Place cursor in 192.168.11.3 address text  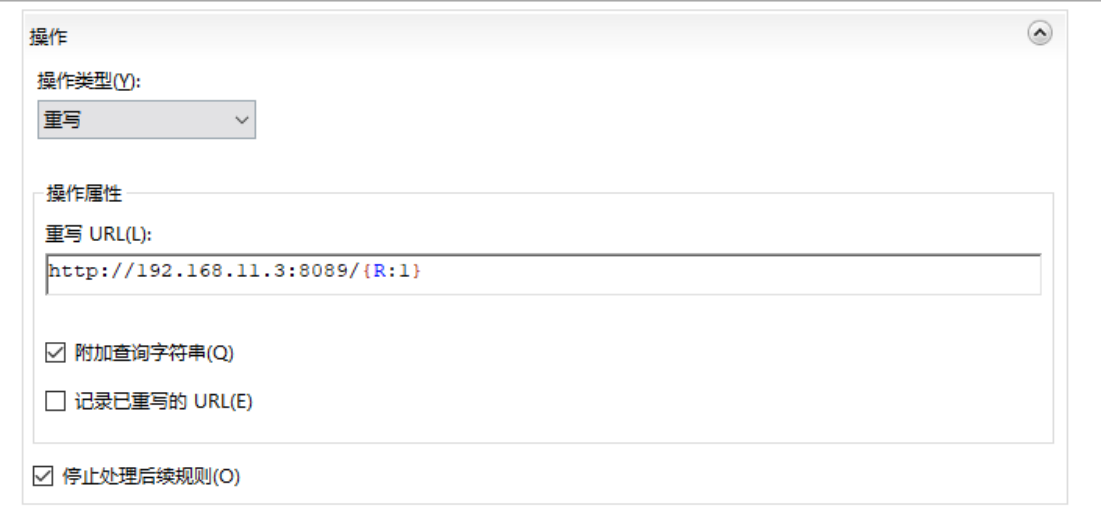(x=210, y=270)
